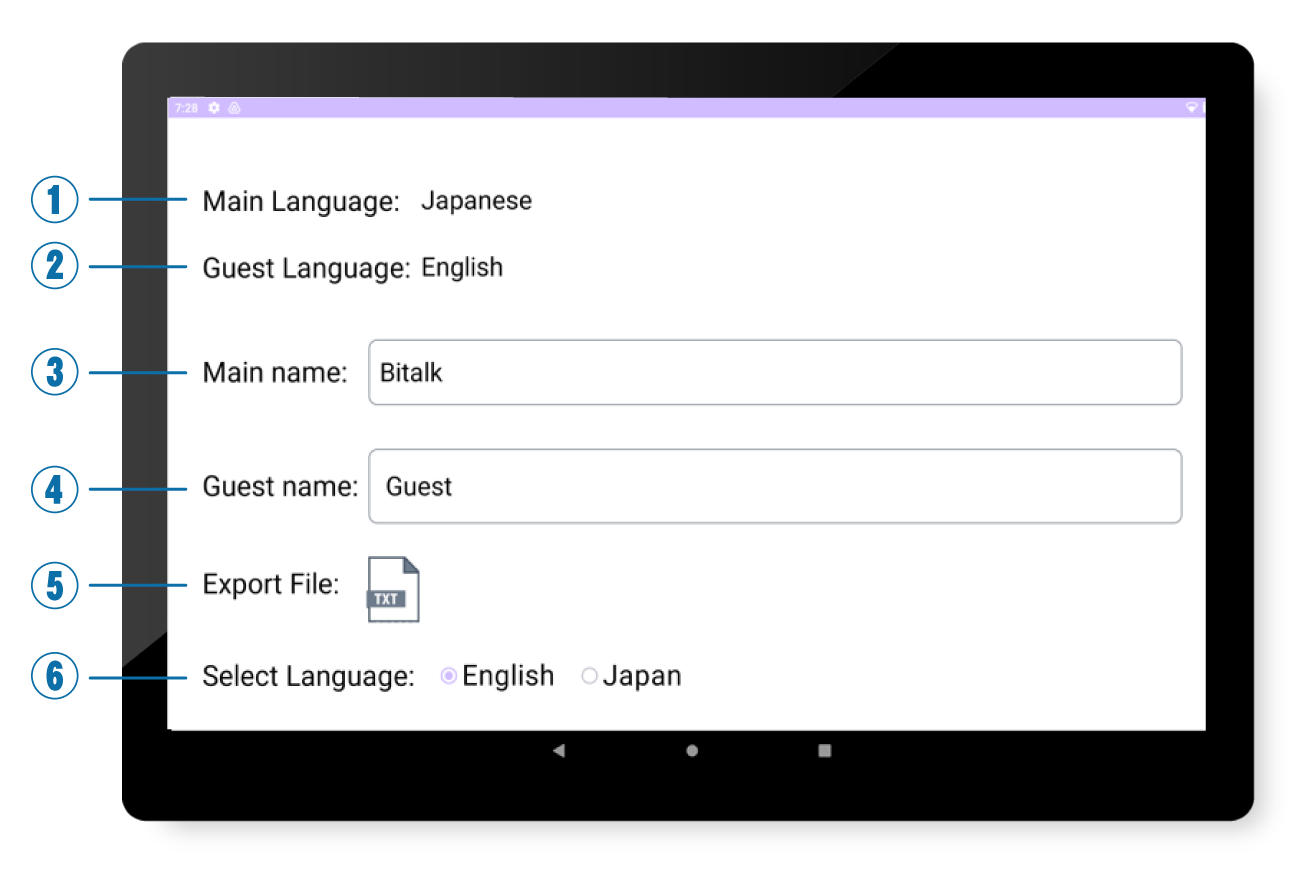Screen dimensions: 1306x877
Task: Click the Main name field containing Bitalk
Action: [775, 372]
